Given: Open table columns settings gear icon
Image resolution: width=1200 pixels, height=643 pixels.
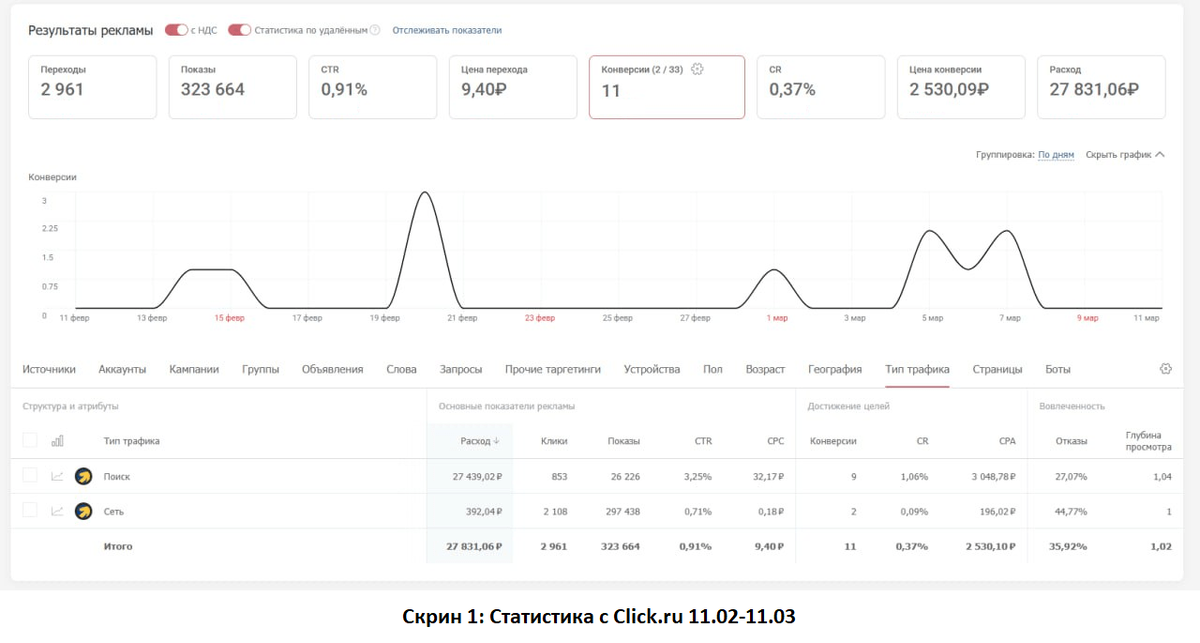Looking at the screenshot, I should click(x=1165, y=369).
